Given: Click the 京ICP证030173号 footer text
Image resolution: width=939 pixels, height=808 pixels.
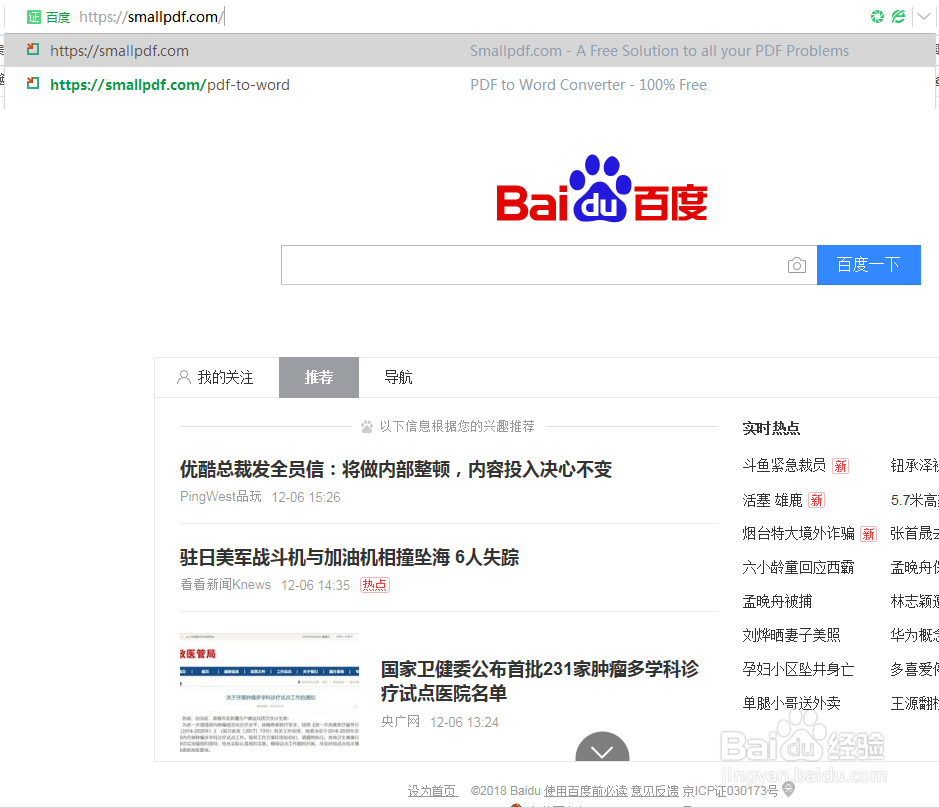Looking at the screenshot, I should [730, 791].
